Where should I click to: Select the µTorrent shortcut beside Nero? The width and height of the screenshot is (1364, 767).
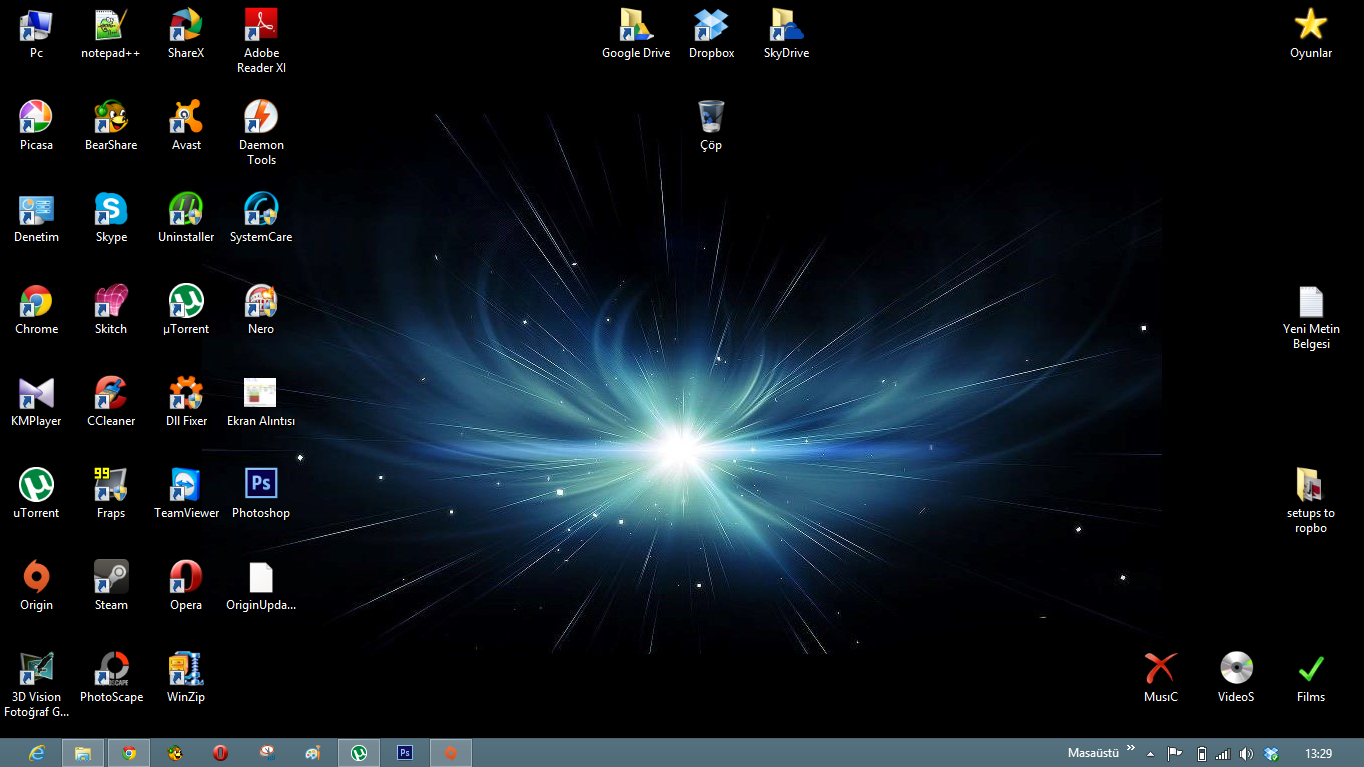[186, 309]
